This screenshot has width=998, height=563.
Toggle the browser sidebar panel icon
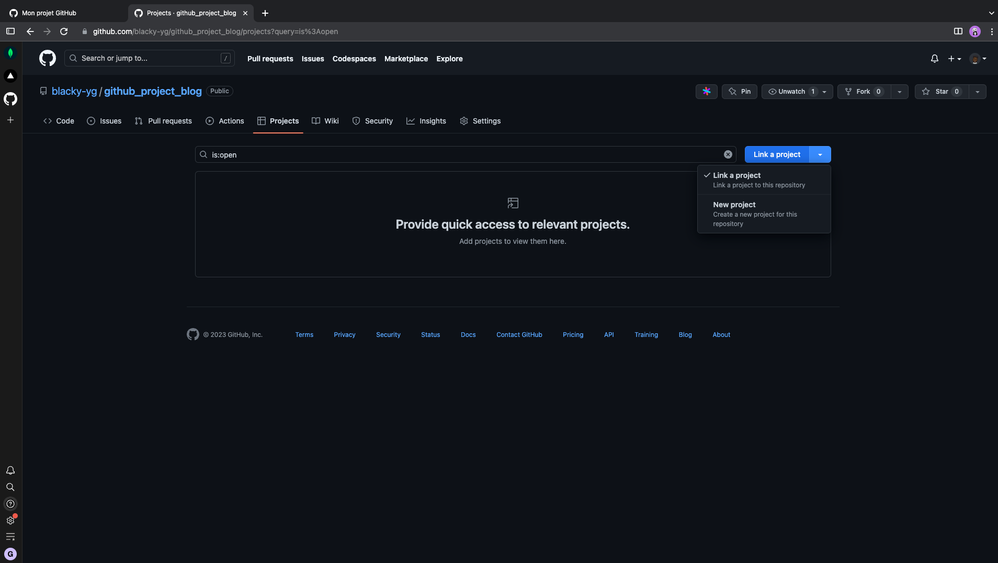(10, 31)
